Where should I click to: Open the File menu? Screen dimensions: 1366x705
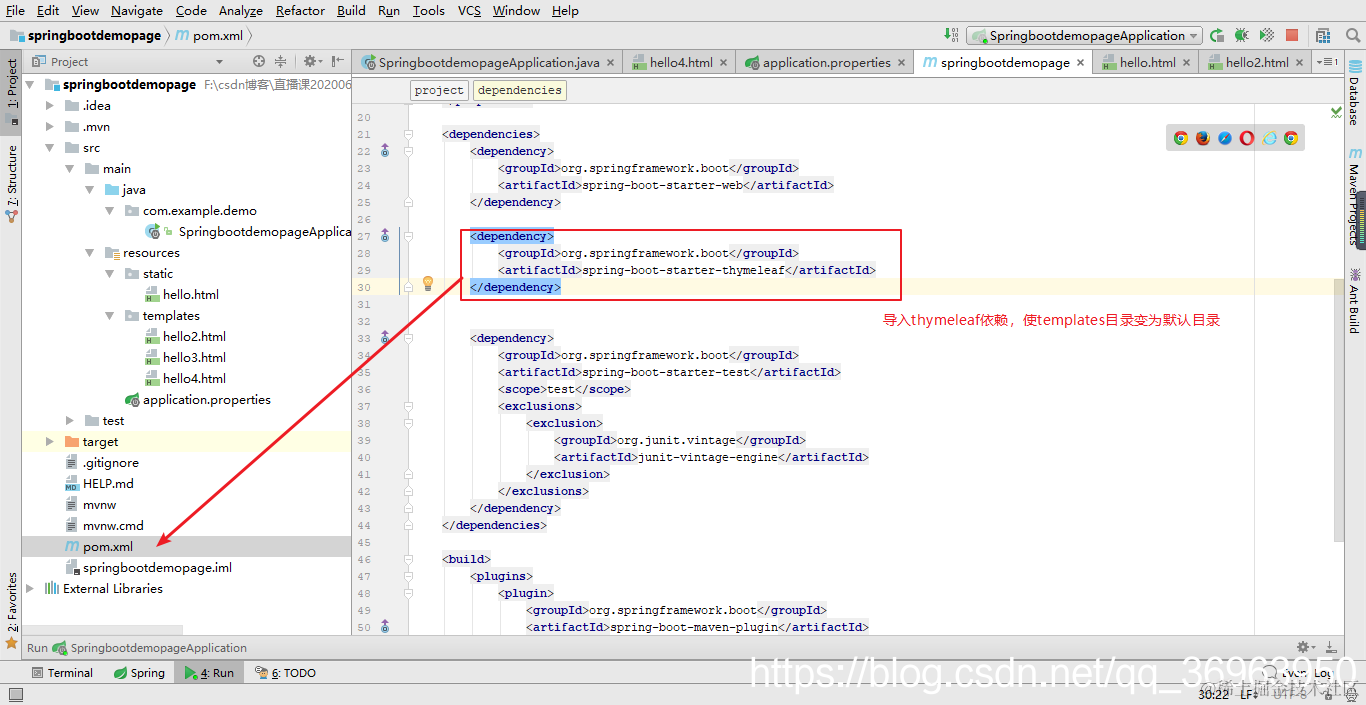(x=15, y=10)
